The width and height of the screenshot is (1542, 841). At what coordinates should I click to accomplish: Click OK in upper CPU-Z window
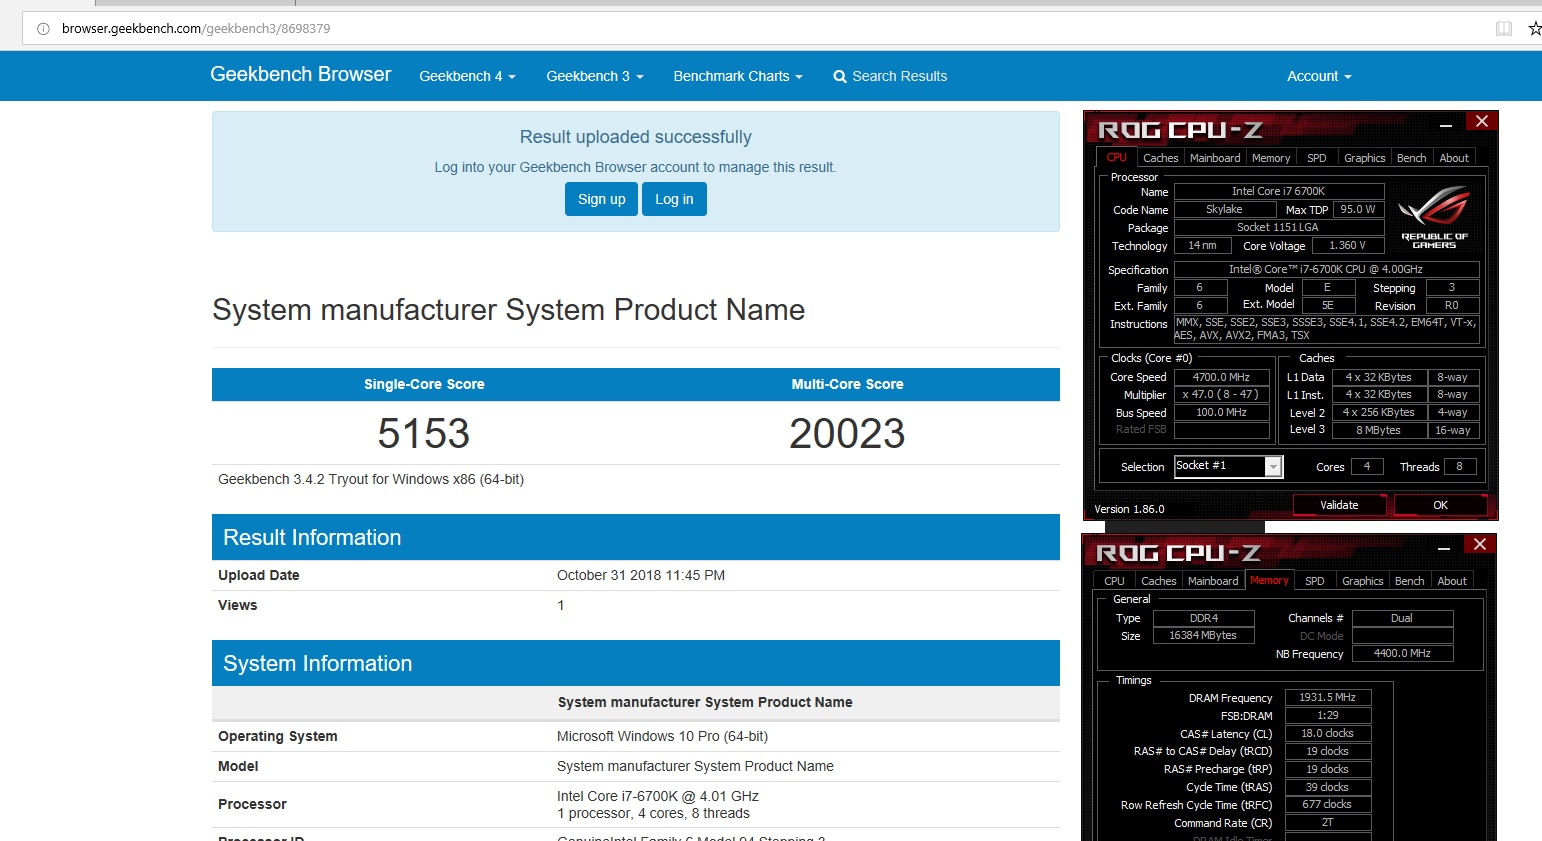pyautogui.click(x=1440, y=505)
